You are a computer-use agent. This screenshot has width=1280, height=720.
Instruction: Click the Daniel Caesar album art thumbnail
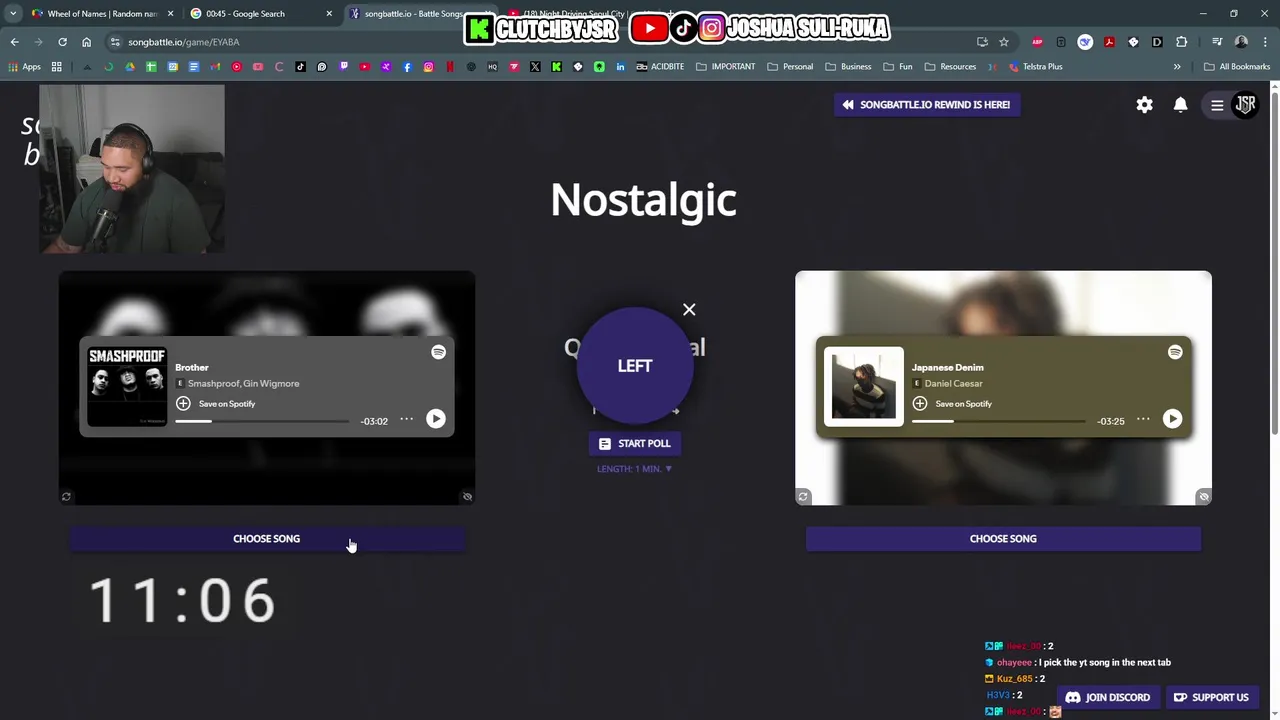pyautogui.click(x=864, y=387)
